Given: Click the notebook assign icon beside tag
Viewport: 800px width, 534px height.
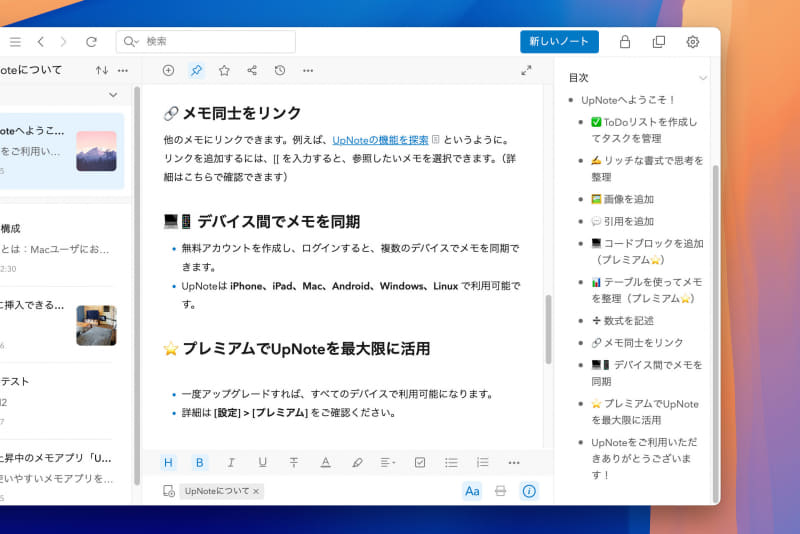Looking at the screenshot, I should pyautogui.click(x=169, y=491).
